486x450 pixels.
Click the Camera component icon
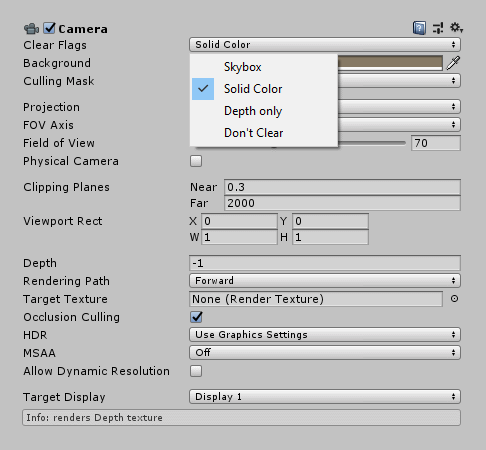31,29
